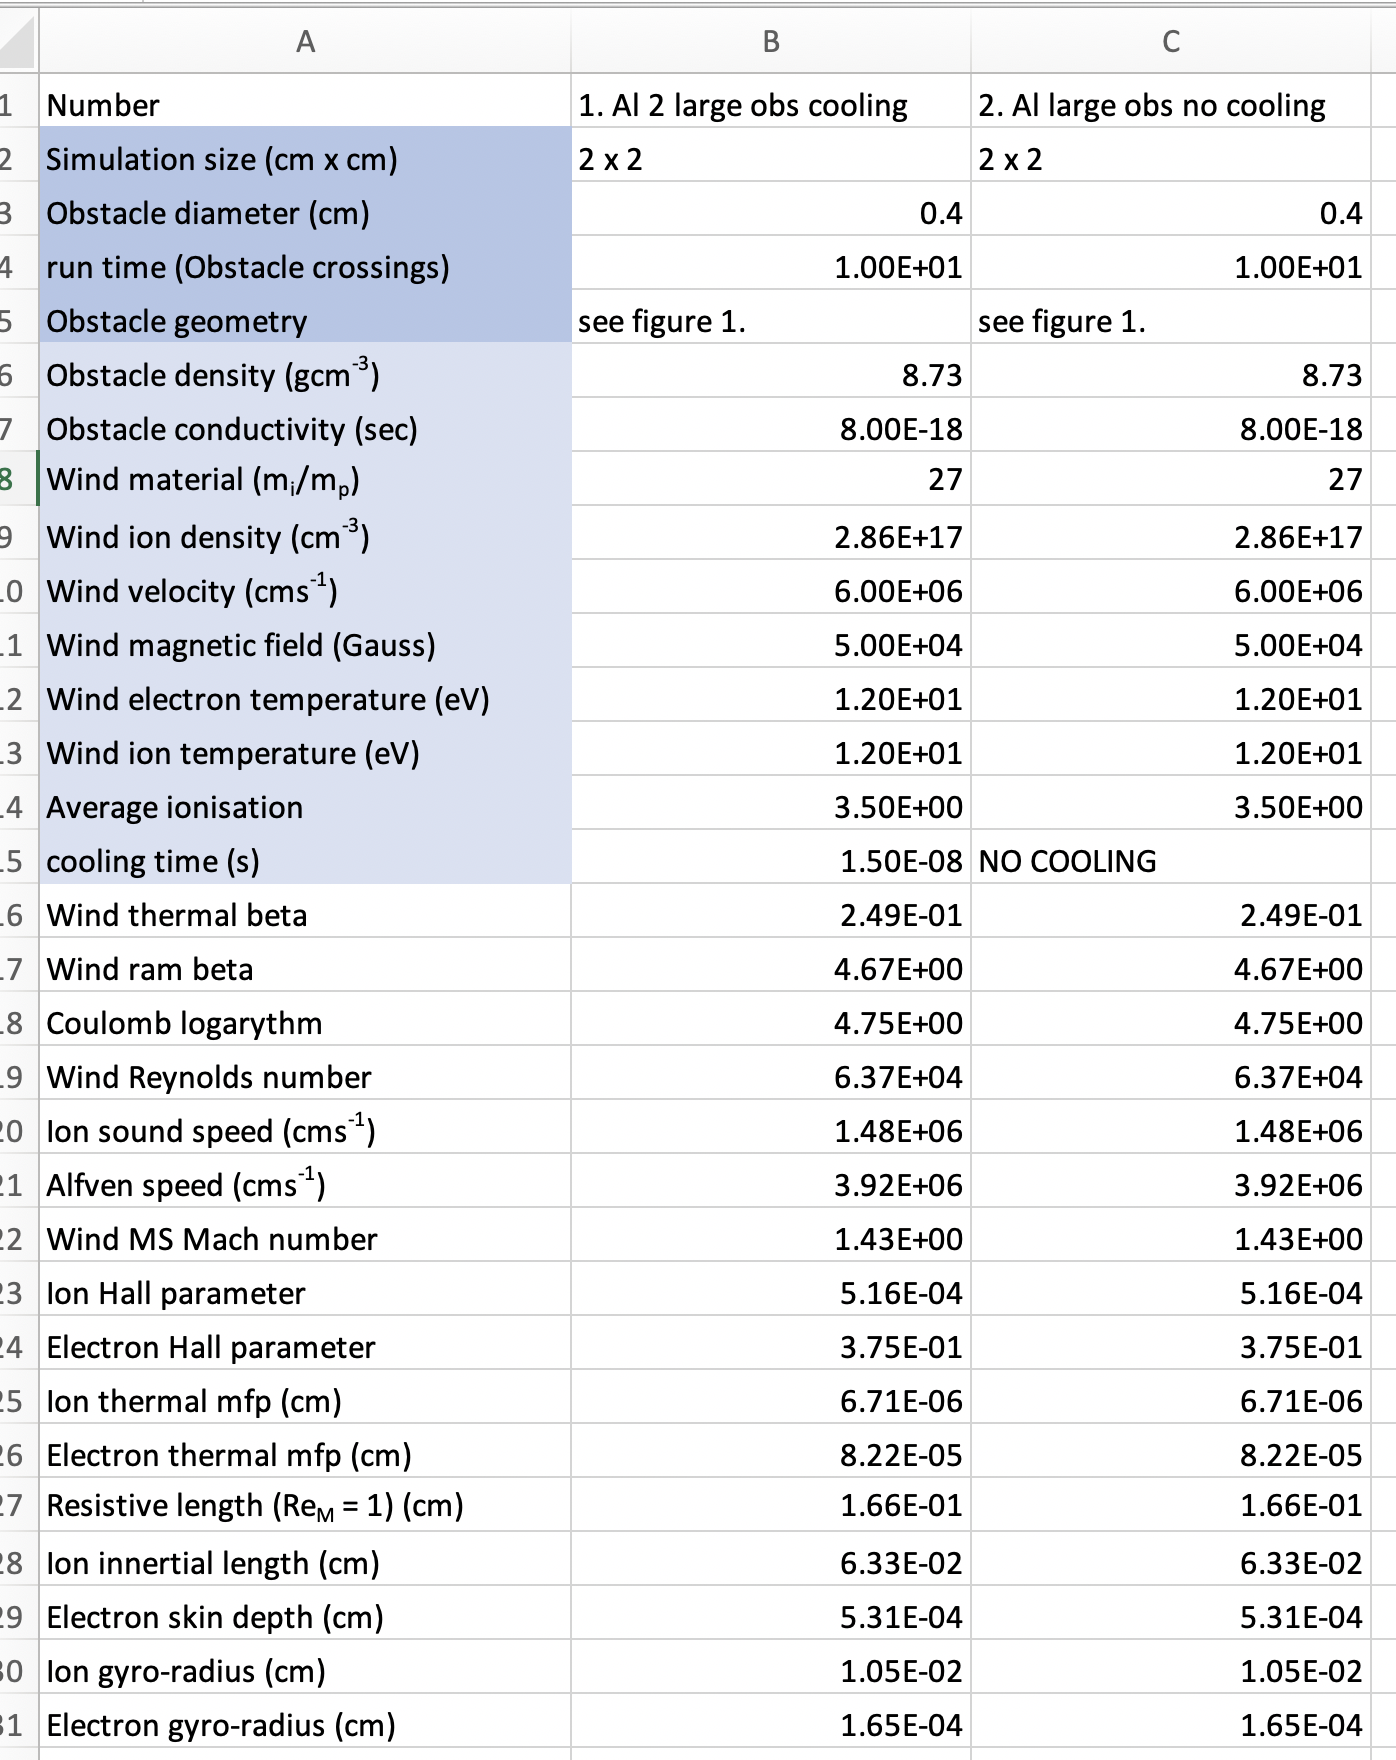1396x1760 pixels.
Task: Select '1. Al 2 large obs cooling' cell
Action: 771,105
